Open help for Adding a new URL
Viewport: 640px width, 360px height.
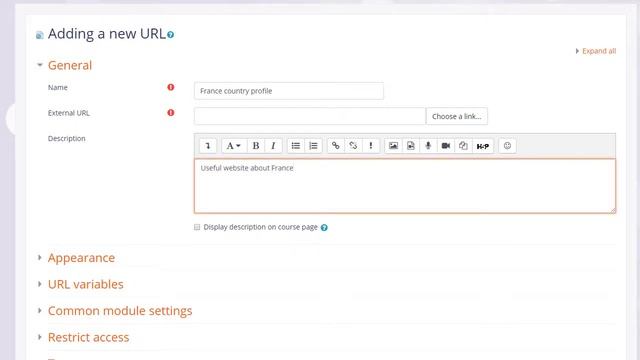pyautogui.click(x=171, y=35)
